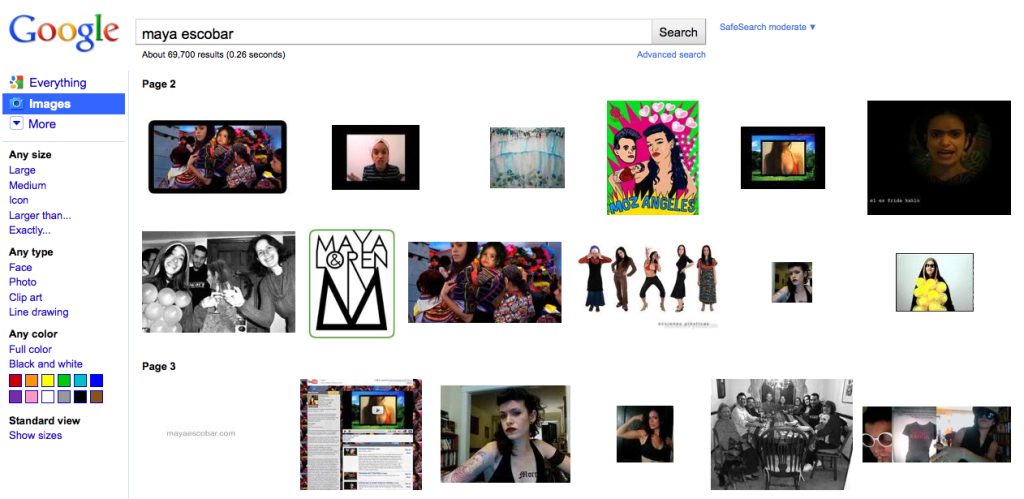Filter results to Full color
Viewport: 1024px width, 499px height.
[x=30, y=349]
